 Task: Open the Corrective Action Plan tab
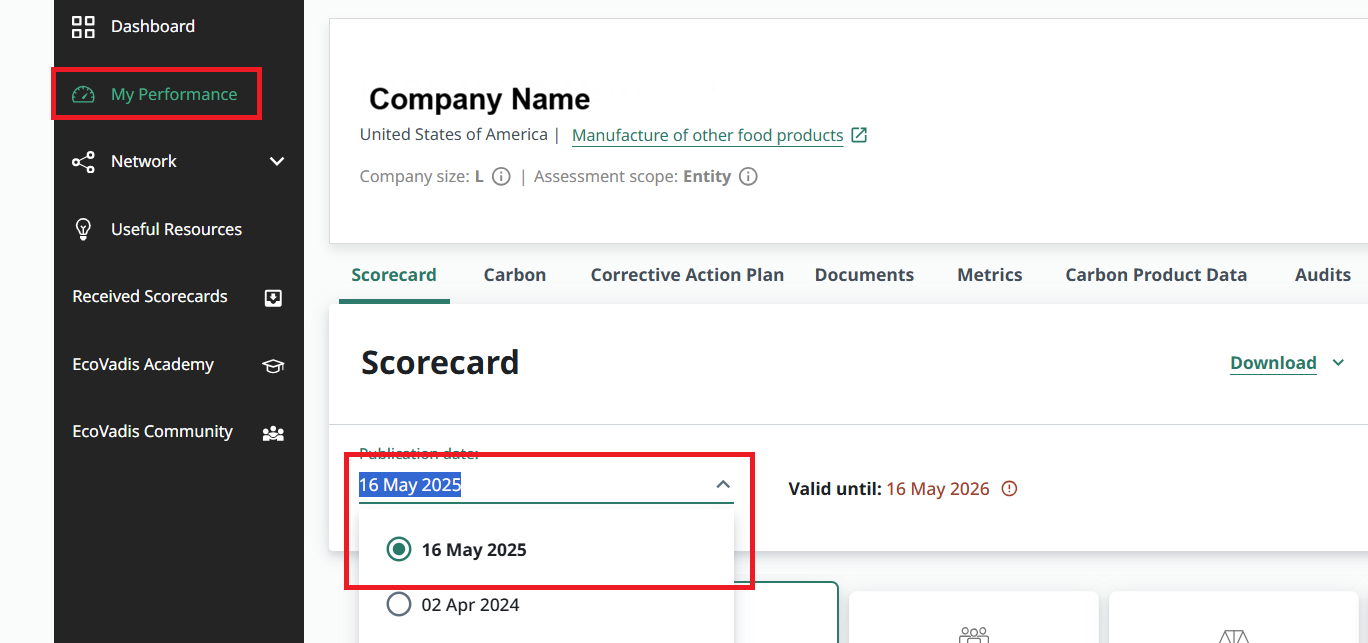(687, 275)
